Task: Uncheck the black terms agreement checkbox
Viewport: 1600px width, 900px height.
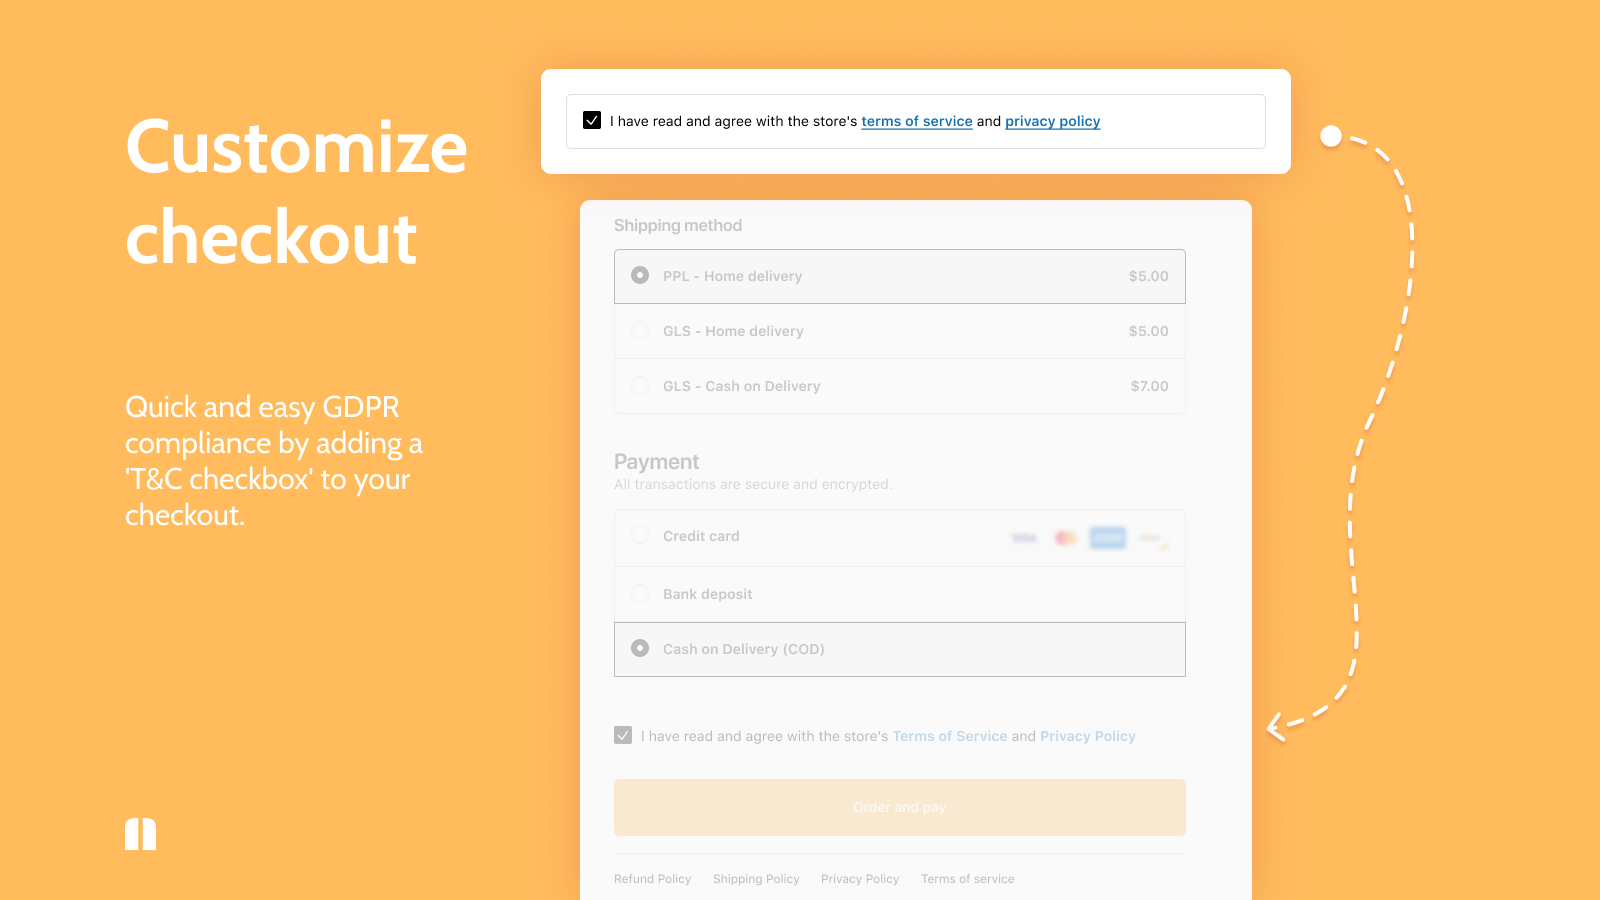Action: point(592,121)
